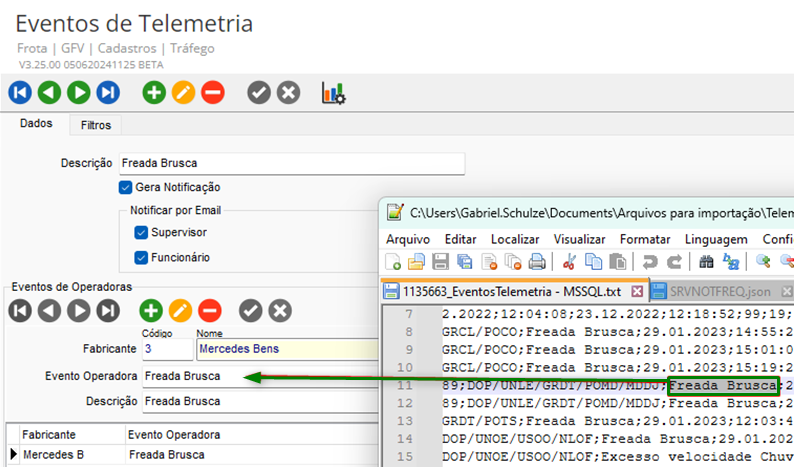Open Tráfego breadcrumb link

[192, 49]
